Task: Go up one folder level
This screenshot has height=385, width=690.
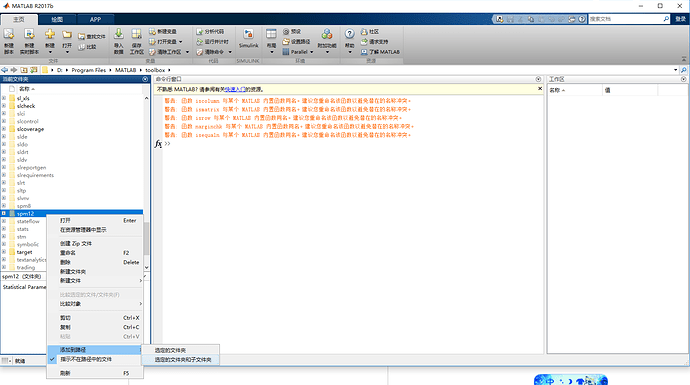Action: coord(24,70)
